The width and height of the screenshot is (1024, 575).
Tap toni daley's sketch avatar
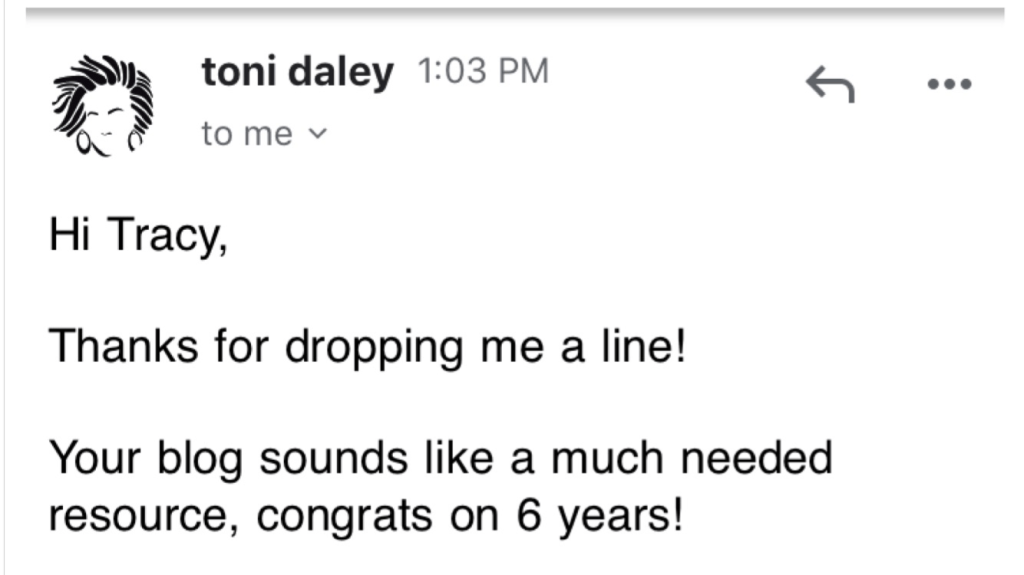(x=103, y=104)
